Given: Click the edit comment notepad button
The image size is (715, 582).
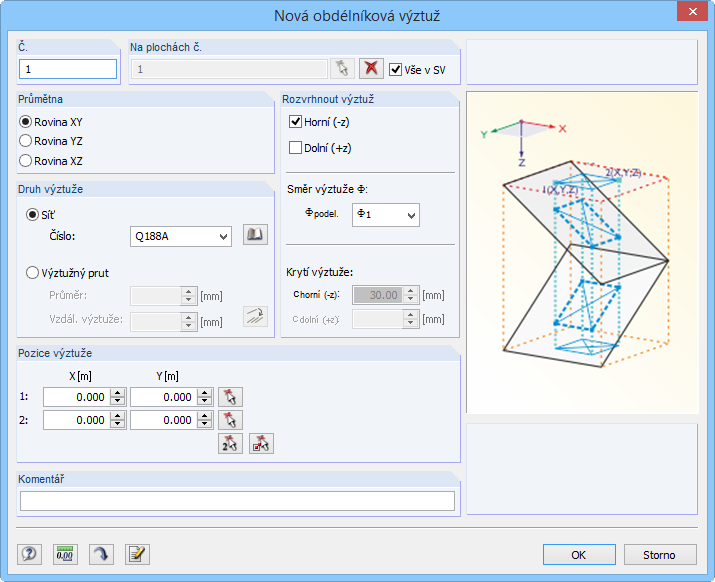Looking at the screenshot, I should click(137, 554).
